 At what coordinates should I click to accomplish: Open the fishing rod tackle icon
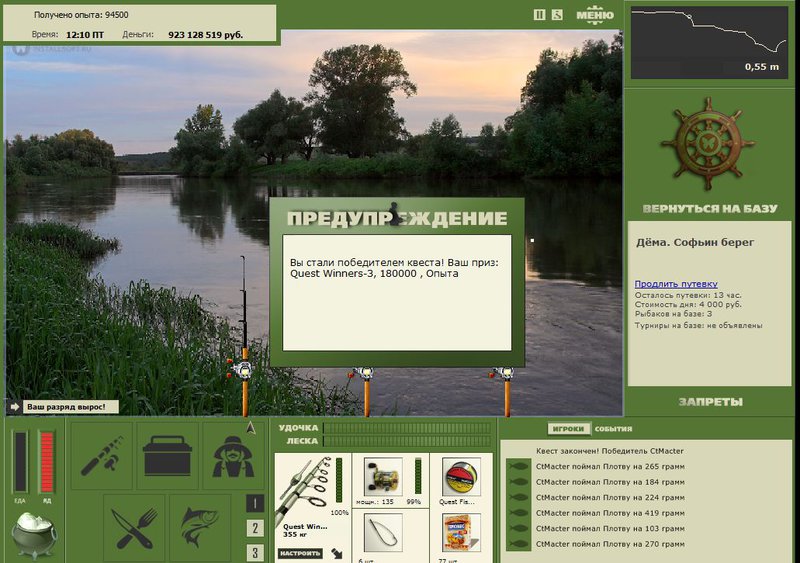click(102, 455)
